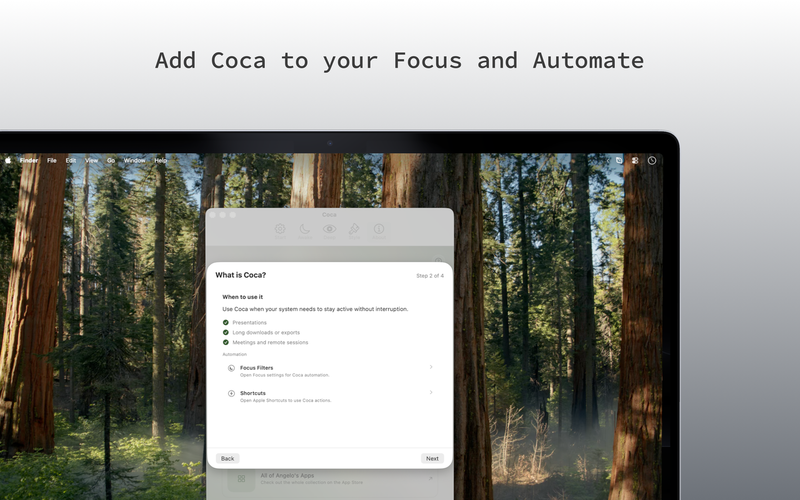Click the Presentations green checkmark

[x=226, y=322]
